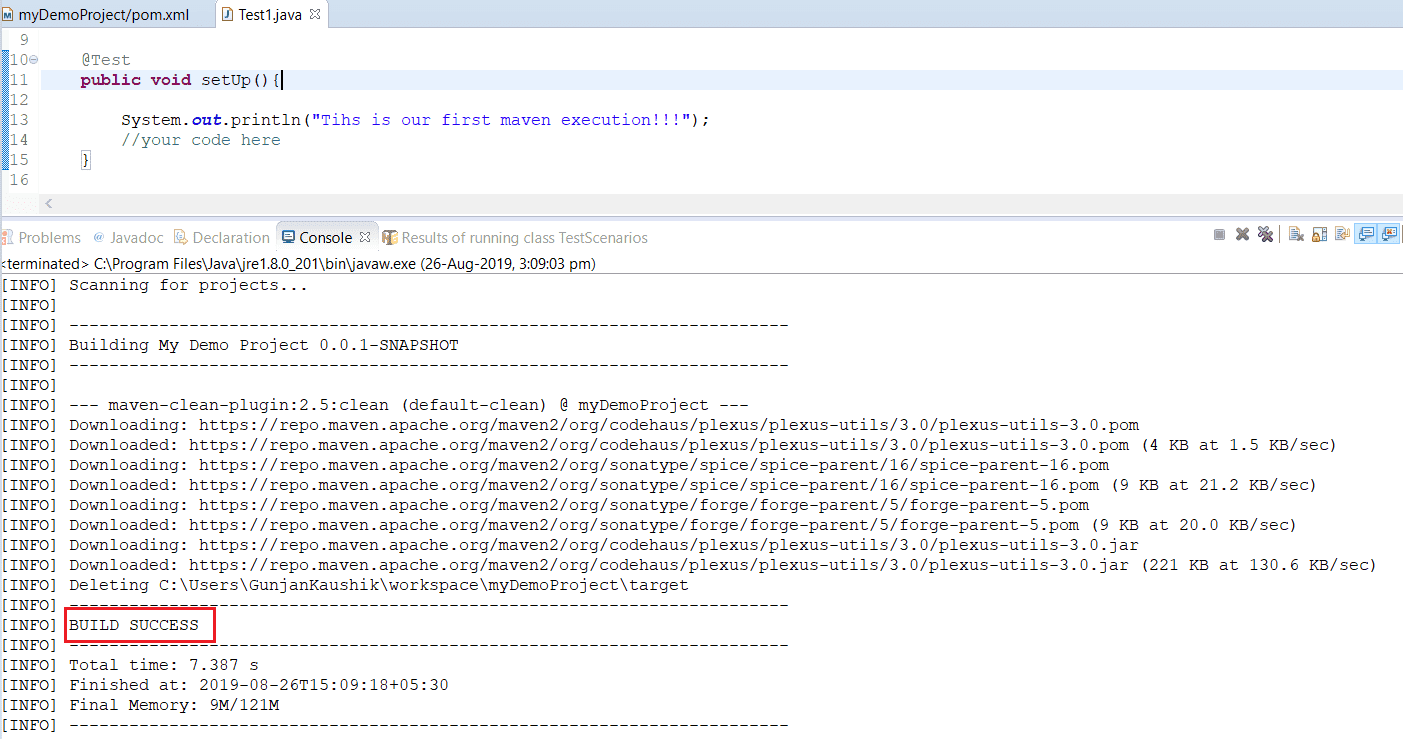This screenshot has height=739, width=1403.
Task: Click Remove Launch gray X icon
Action: [1242, 234]
